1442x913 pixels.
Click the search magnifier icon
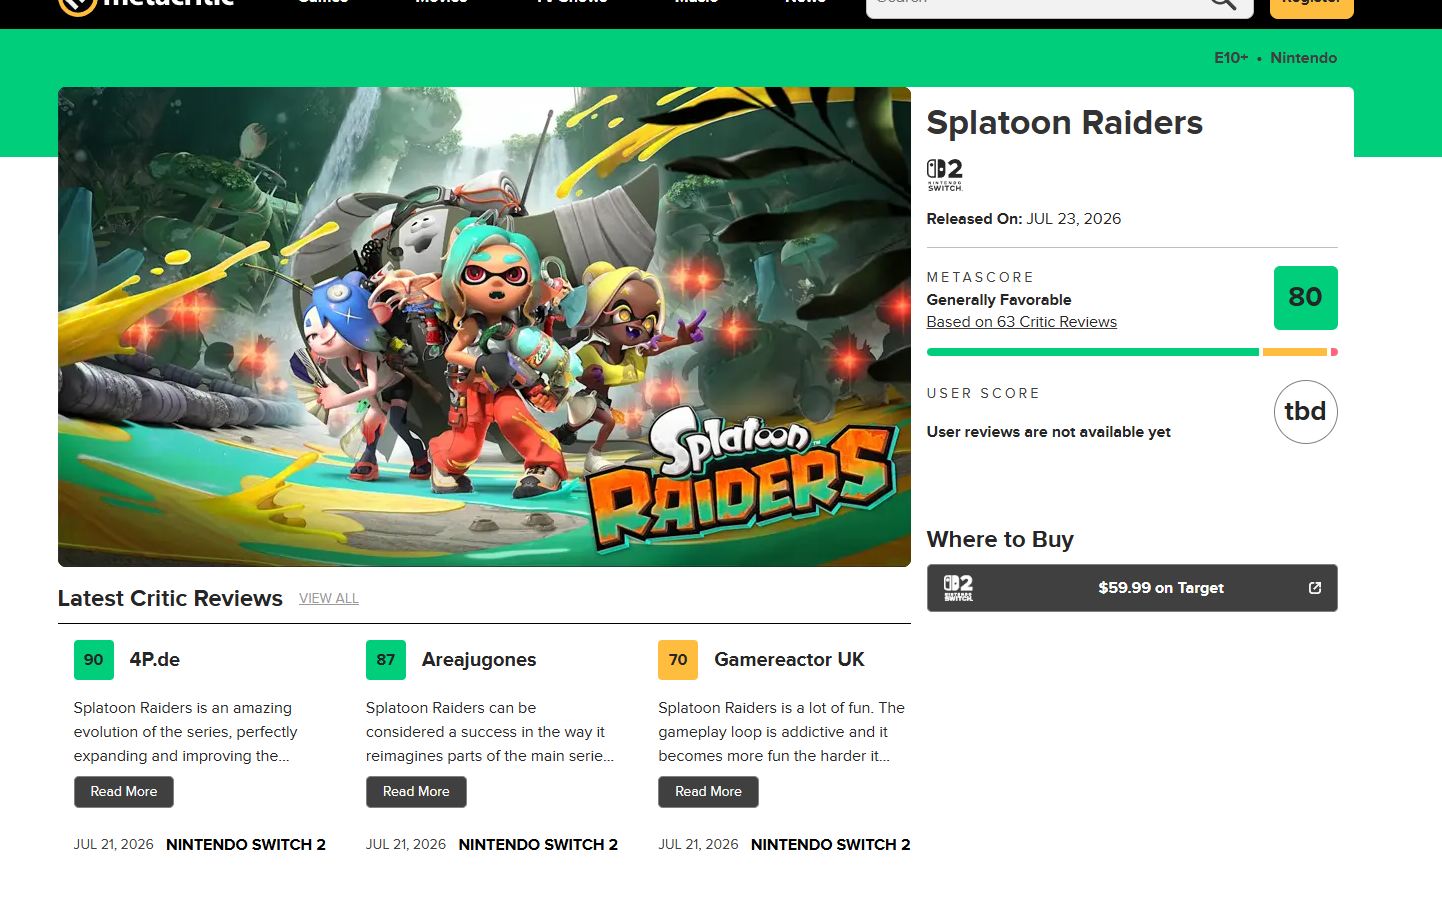coord(1223,3)
